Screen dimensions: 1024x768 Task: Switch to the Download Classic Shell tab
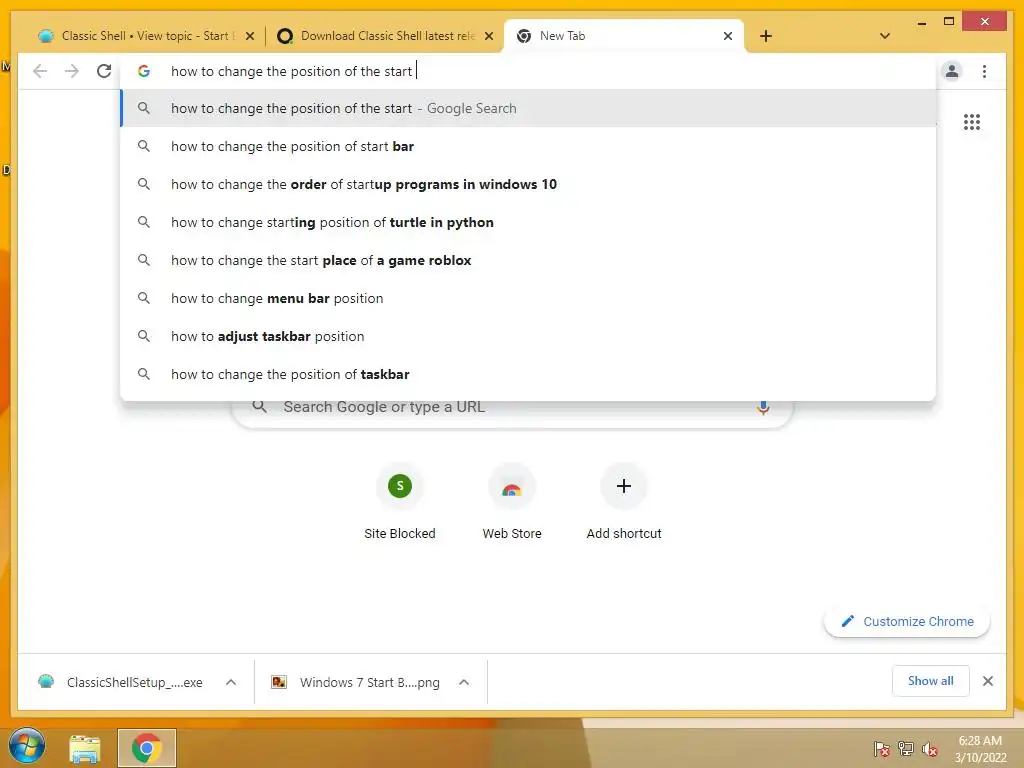pyautogui.click(x=385, y=36)
